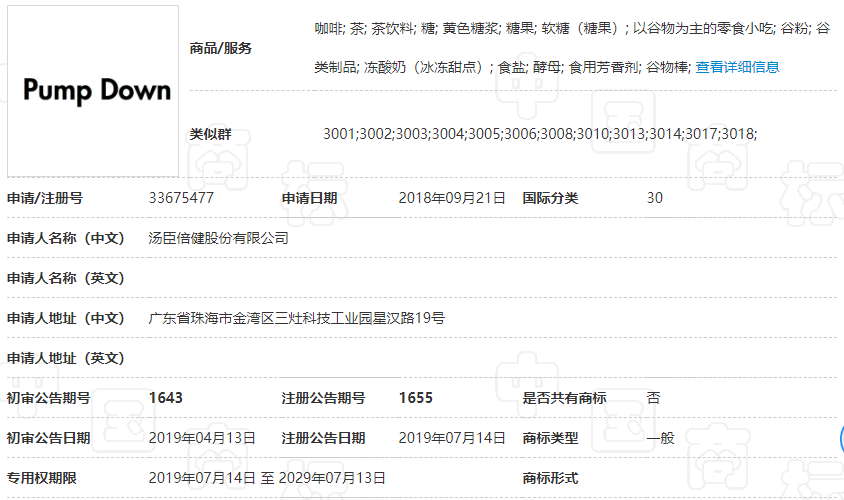
Task: Select preliminary announcement date 2019年04月13日
Action: point(202,438)
